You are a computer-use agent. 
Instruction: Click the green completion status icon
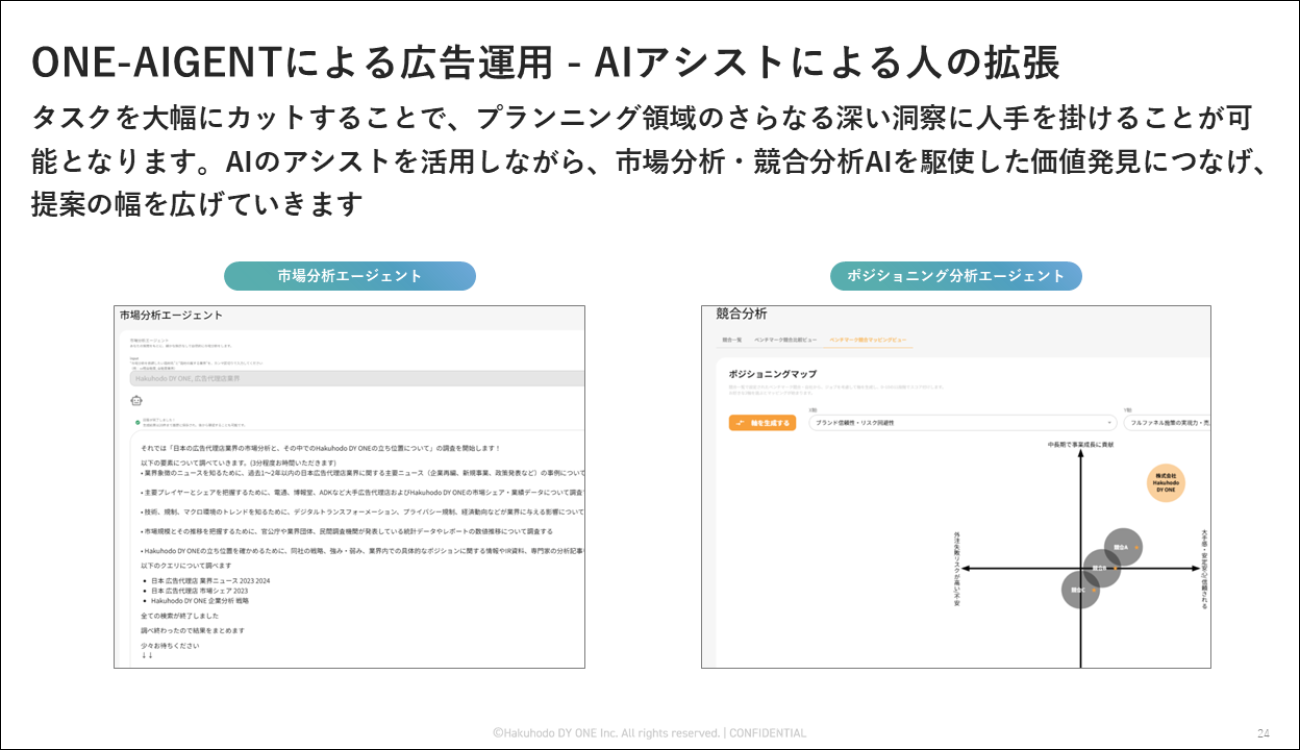click(136, 420)
